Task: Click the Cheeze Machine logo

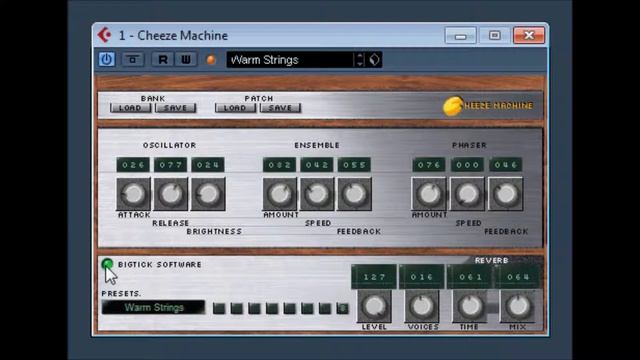Action: [488, 106]
